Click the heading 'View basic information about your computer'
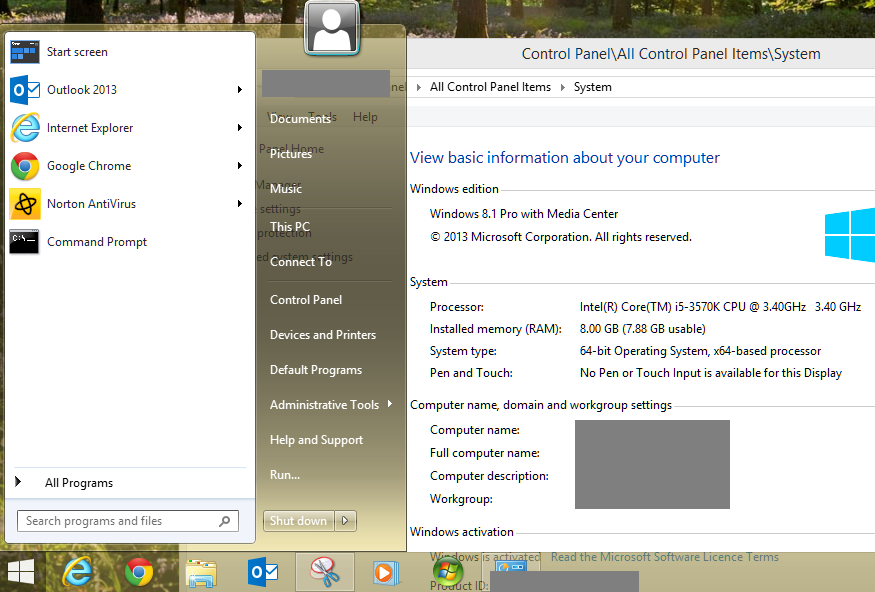Viewport: 875px width, 592px height. pos(565,158)
